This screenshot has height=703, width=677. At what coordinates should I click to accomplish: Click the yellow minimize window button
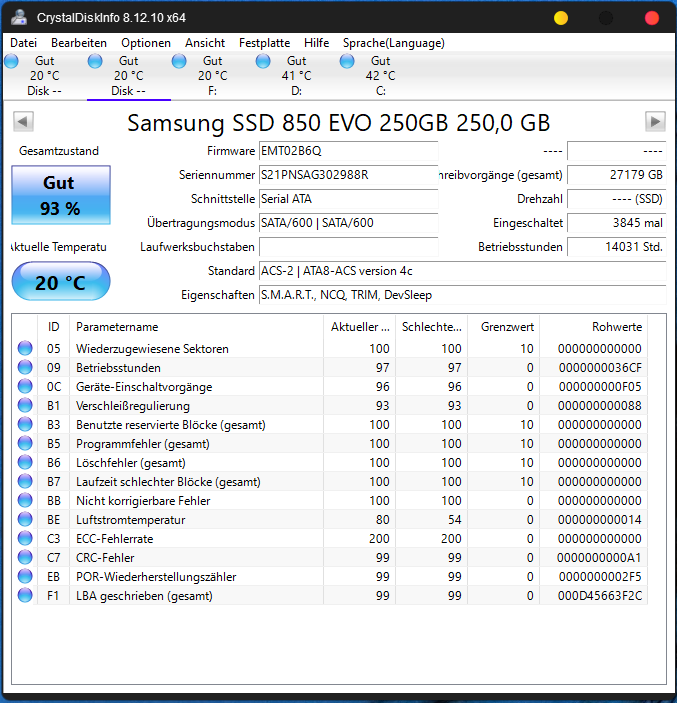pos(561,18)
